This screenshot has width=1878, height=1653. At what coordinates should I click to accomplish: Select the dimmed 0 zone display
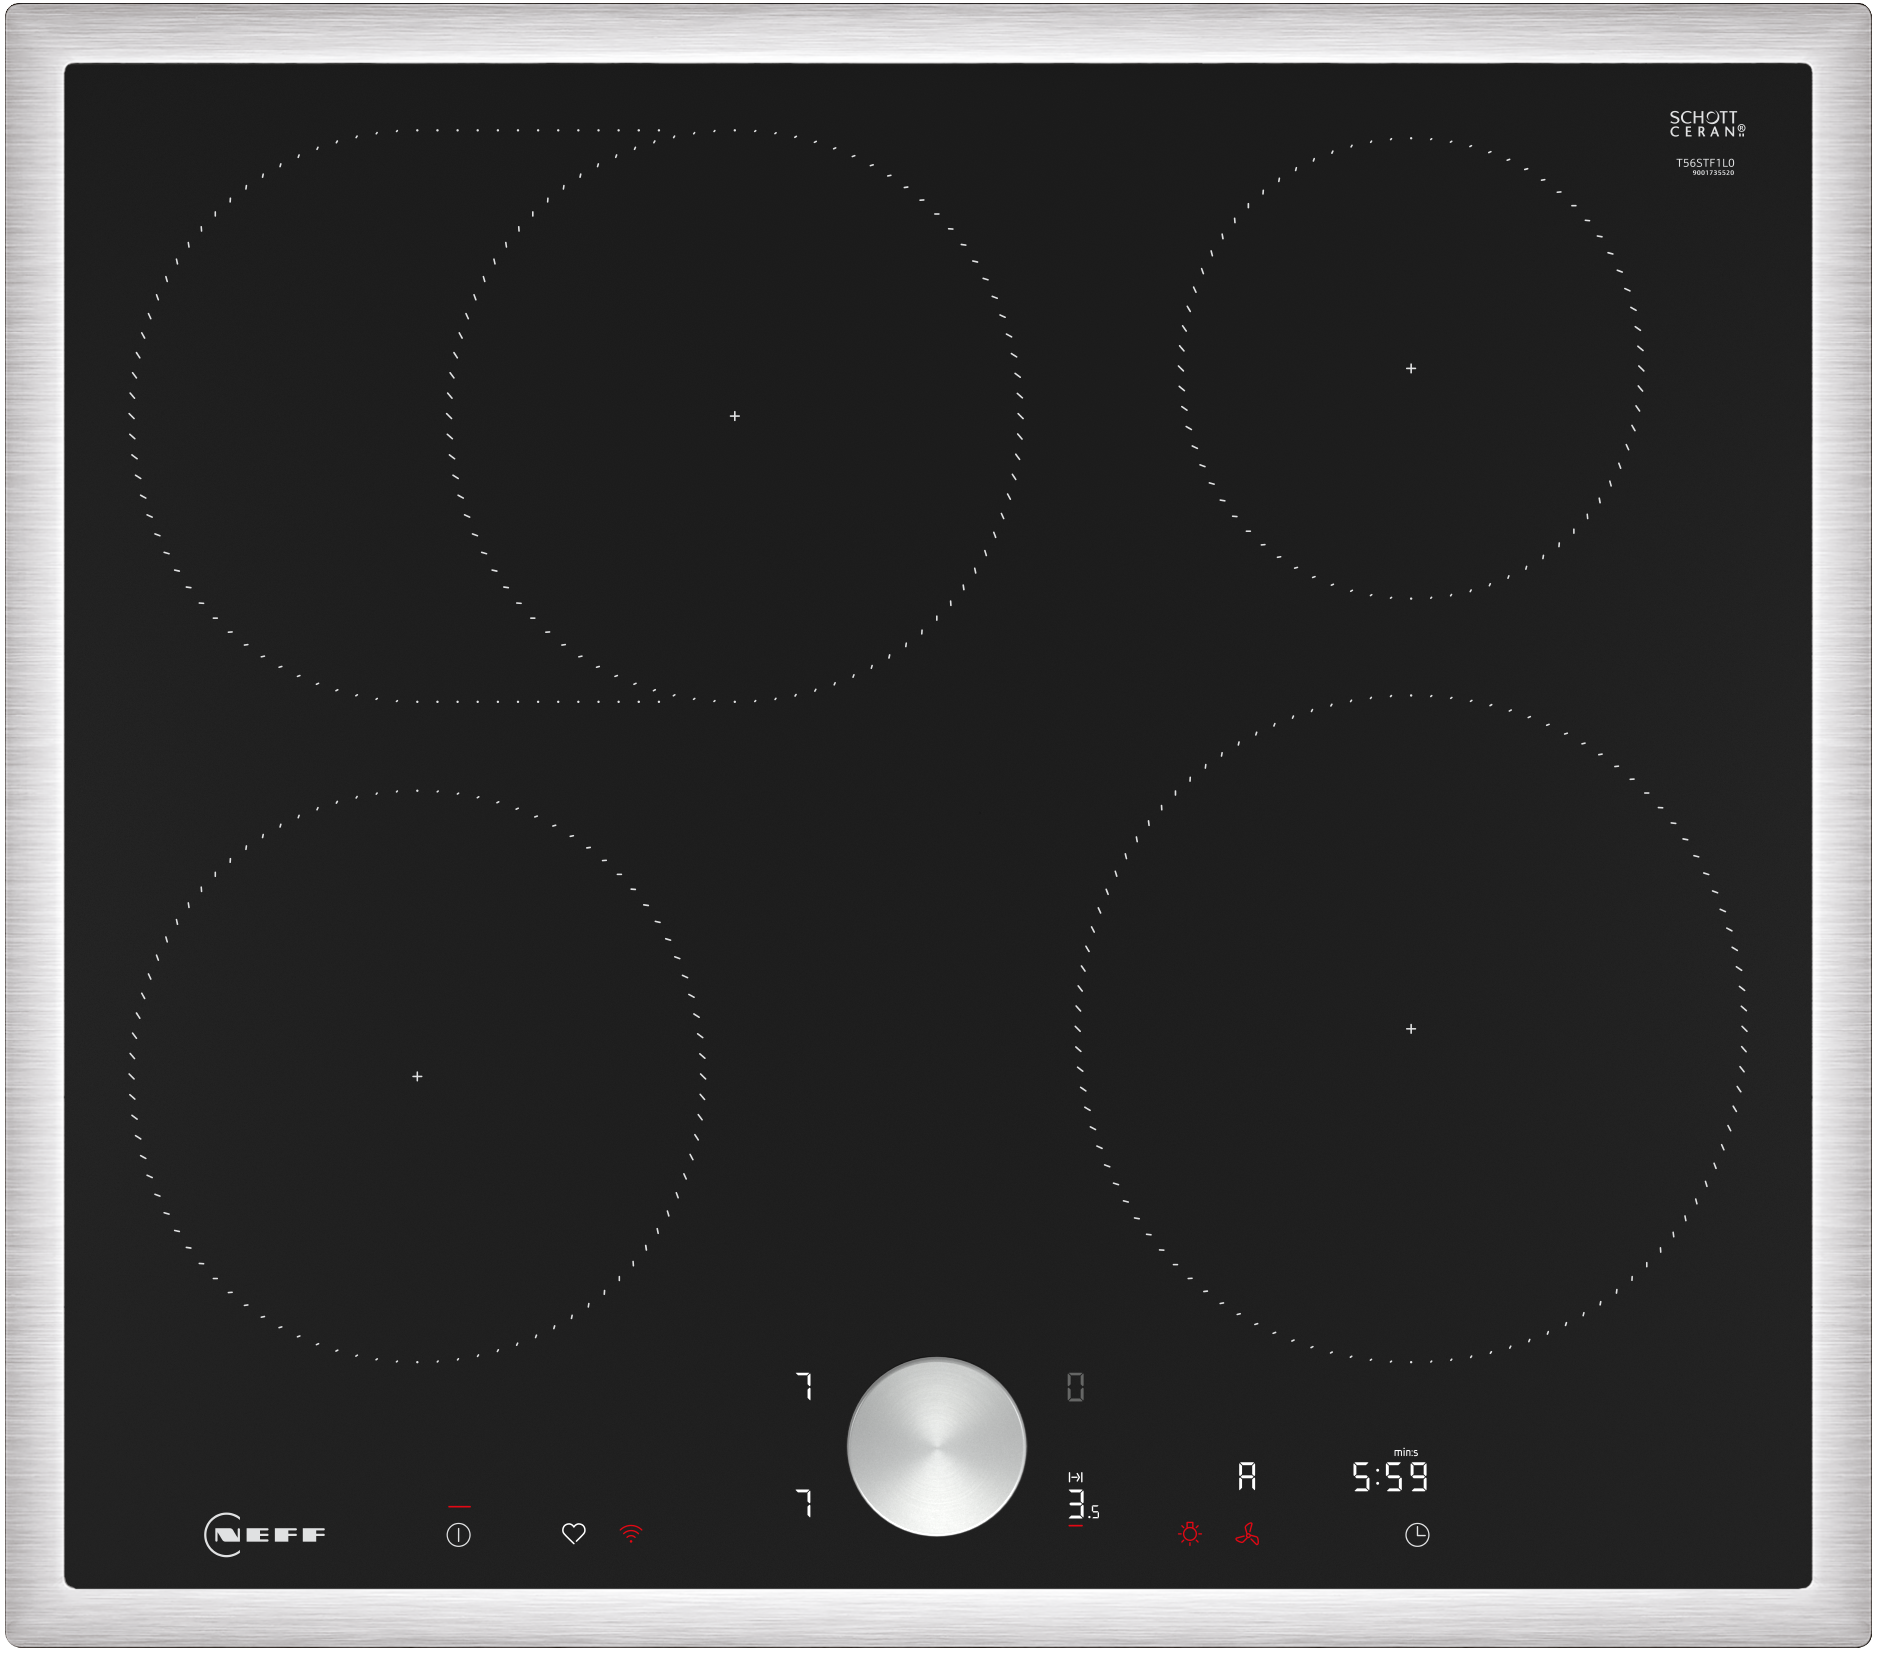1075,1387
